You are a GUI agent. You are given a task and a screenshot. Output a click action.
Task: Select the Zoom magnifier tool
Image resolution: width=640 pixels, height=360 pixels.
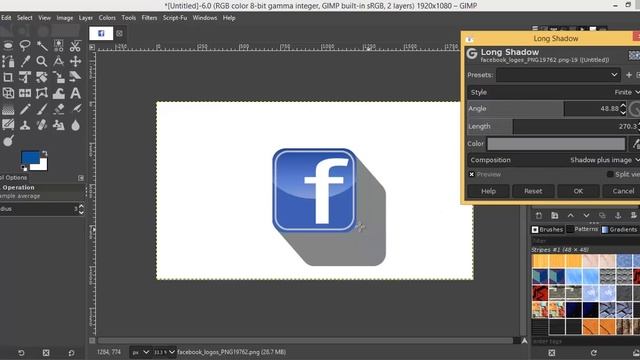click(x=42, y=61)
